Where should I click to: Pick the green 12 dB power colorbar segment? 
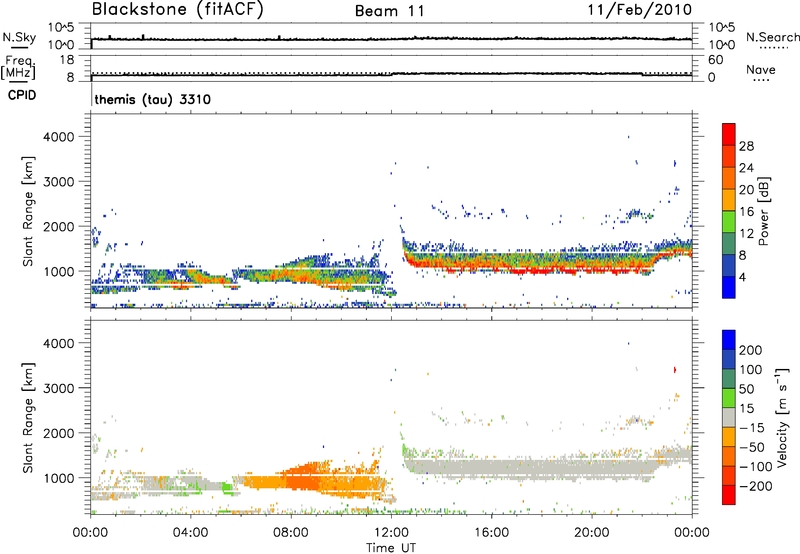tap(729, 222)
